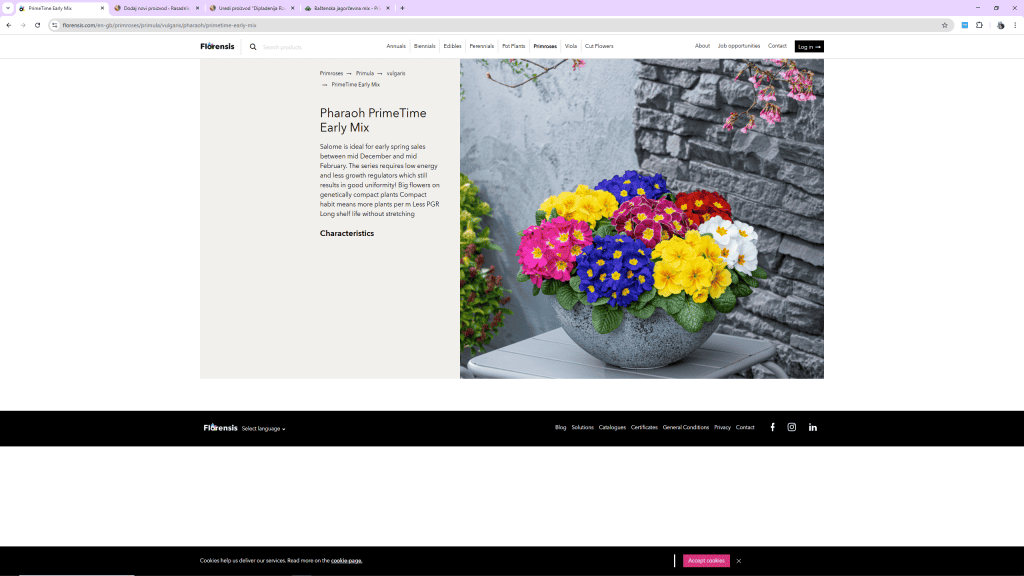Image resolution: width=1024 pixels, height=576 pixels.
Task: Open the Cut Flowers menu
Action: [x=599, y=46]
